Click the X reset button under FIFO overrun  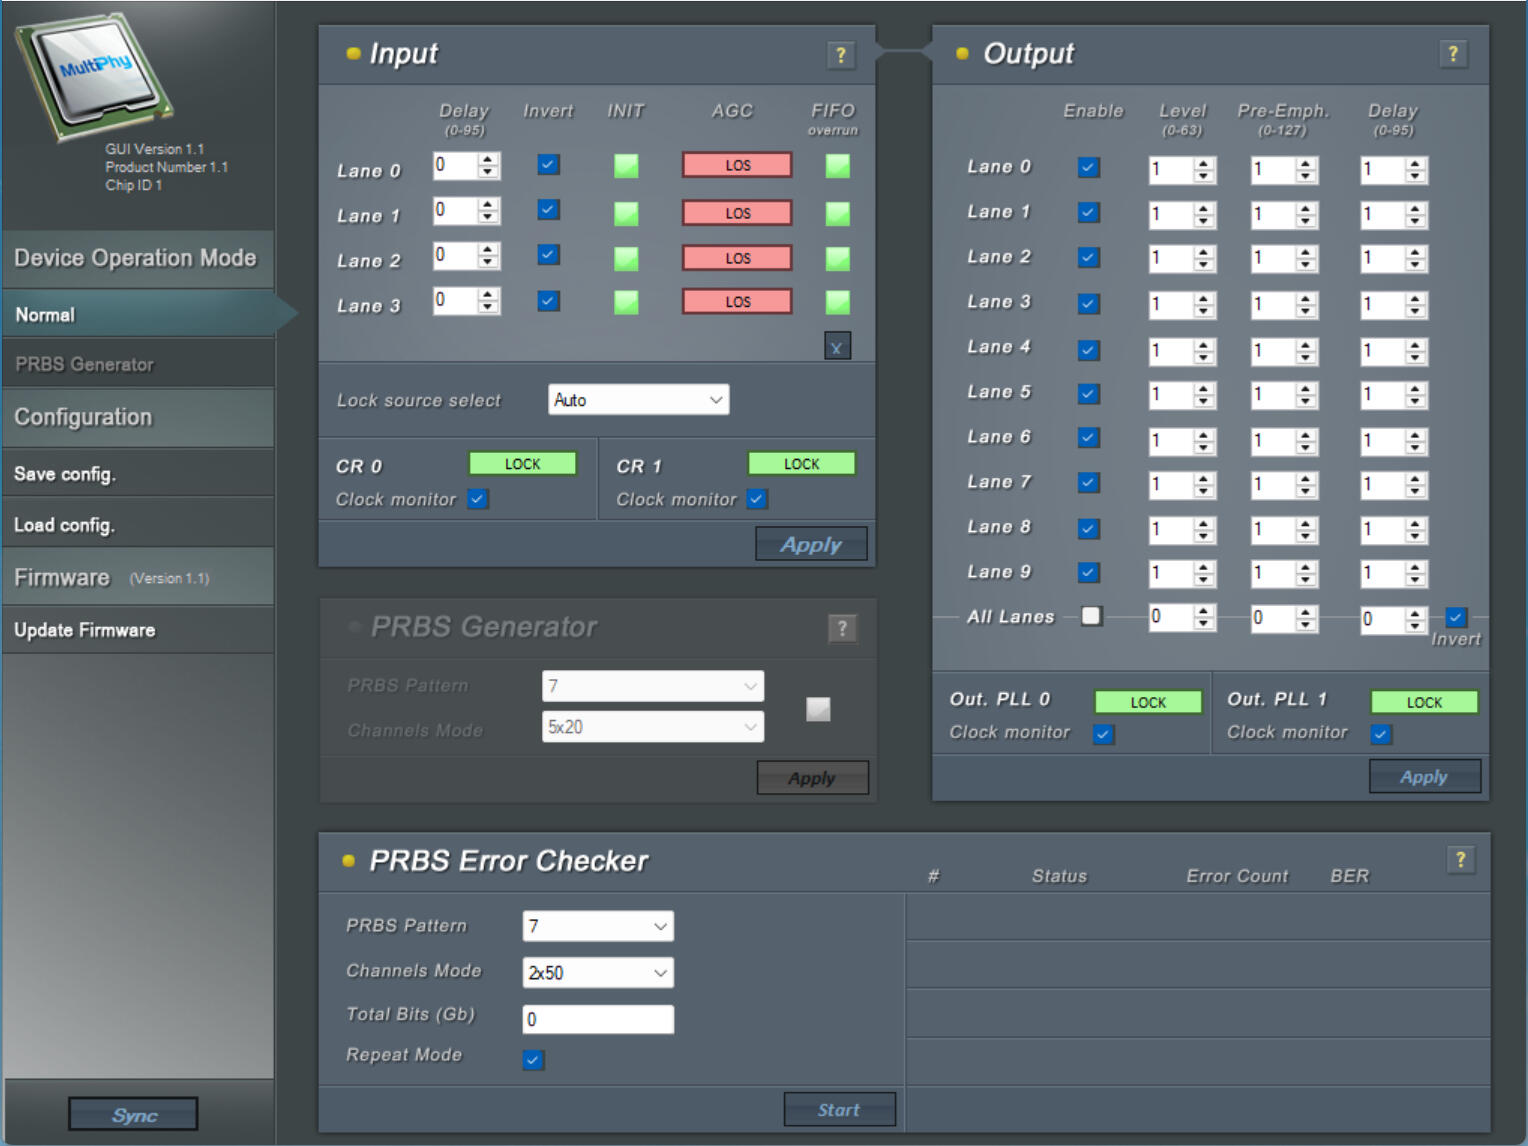pyautogui.click(x=837, y=347)
